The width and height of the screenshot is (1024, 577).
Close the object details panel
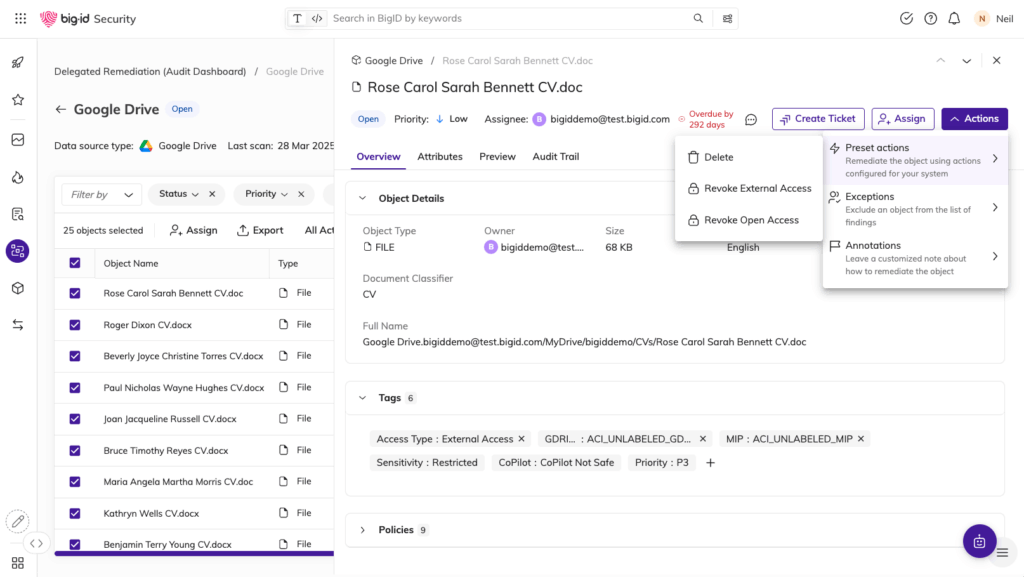[x=997, y=61]
